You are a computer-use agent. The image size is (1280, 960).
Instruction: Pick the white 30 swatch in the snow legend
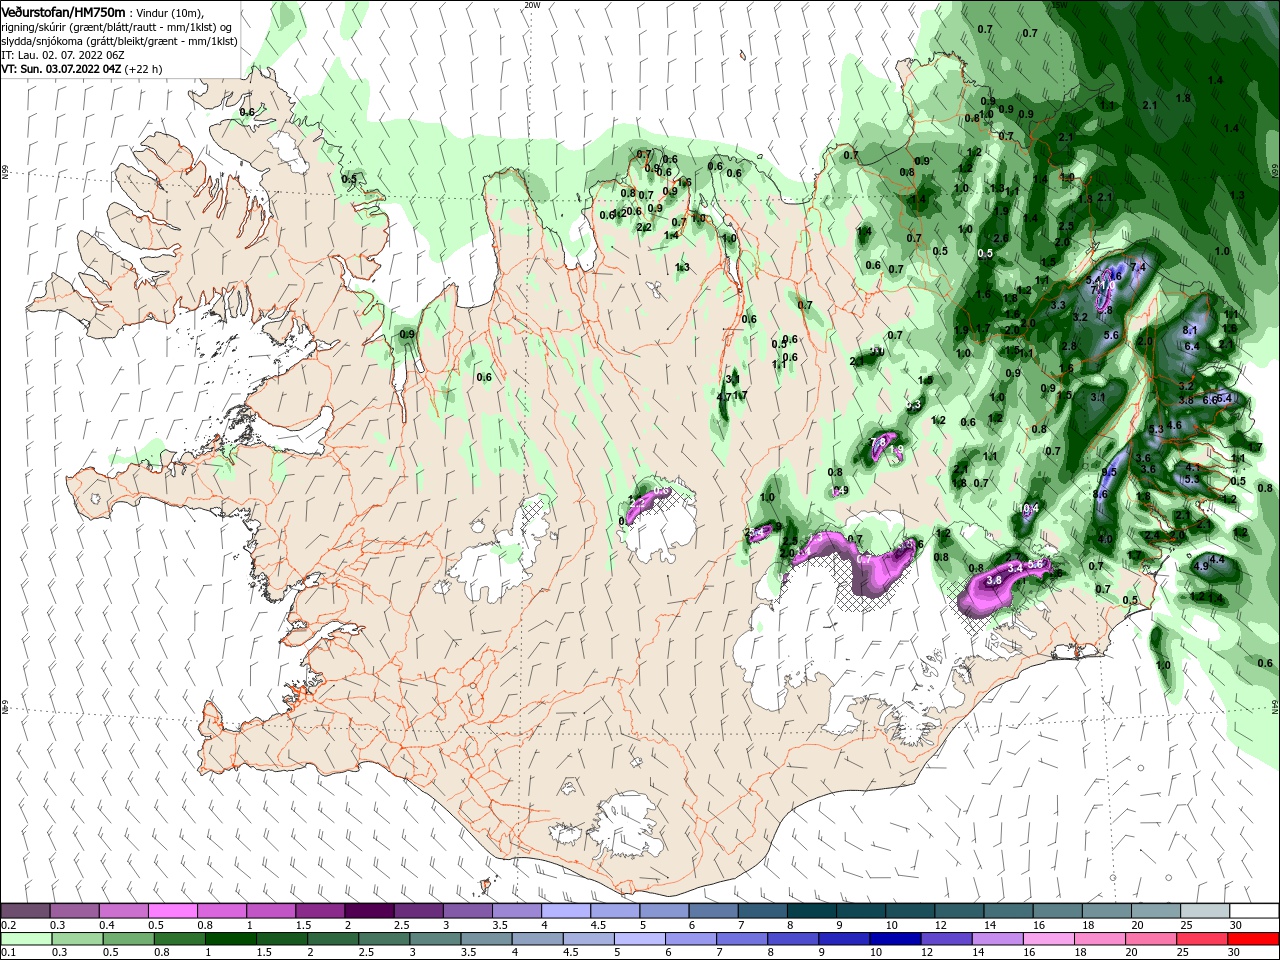click(1254, 910)
